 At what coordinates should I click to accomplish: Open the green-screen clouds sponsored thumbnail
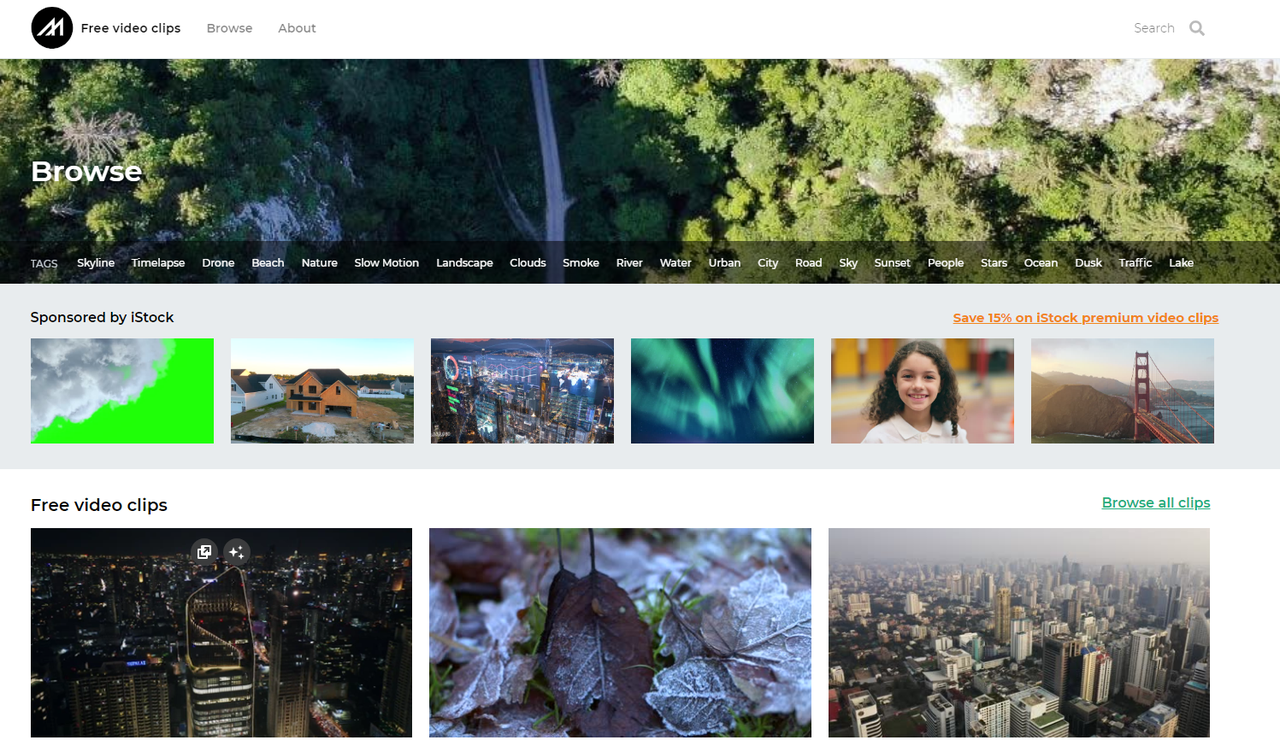pos(121,390)
